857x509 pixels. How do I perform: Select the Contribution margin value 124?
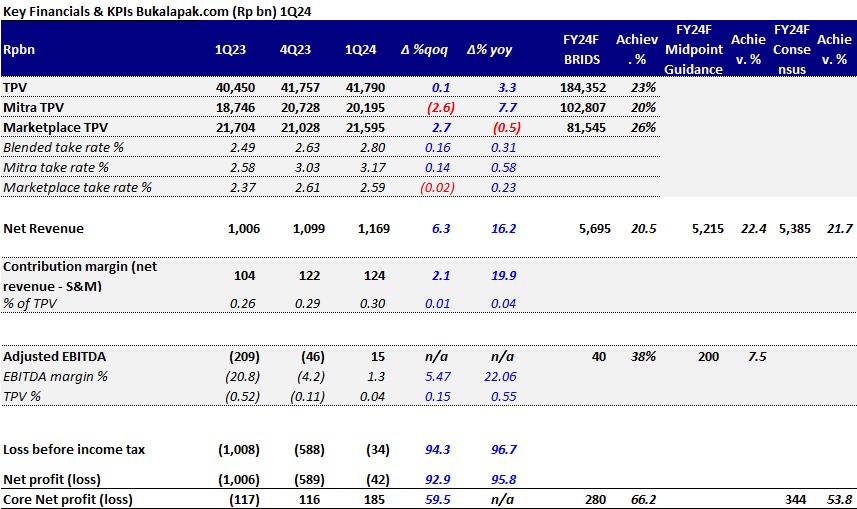click(374, 276)
